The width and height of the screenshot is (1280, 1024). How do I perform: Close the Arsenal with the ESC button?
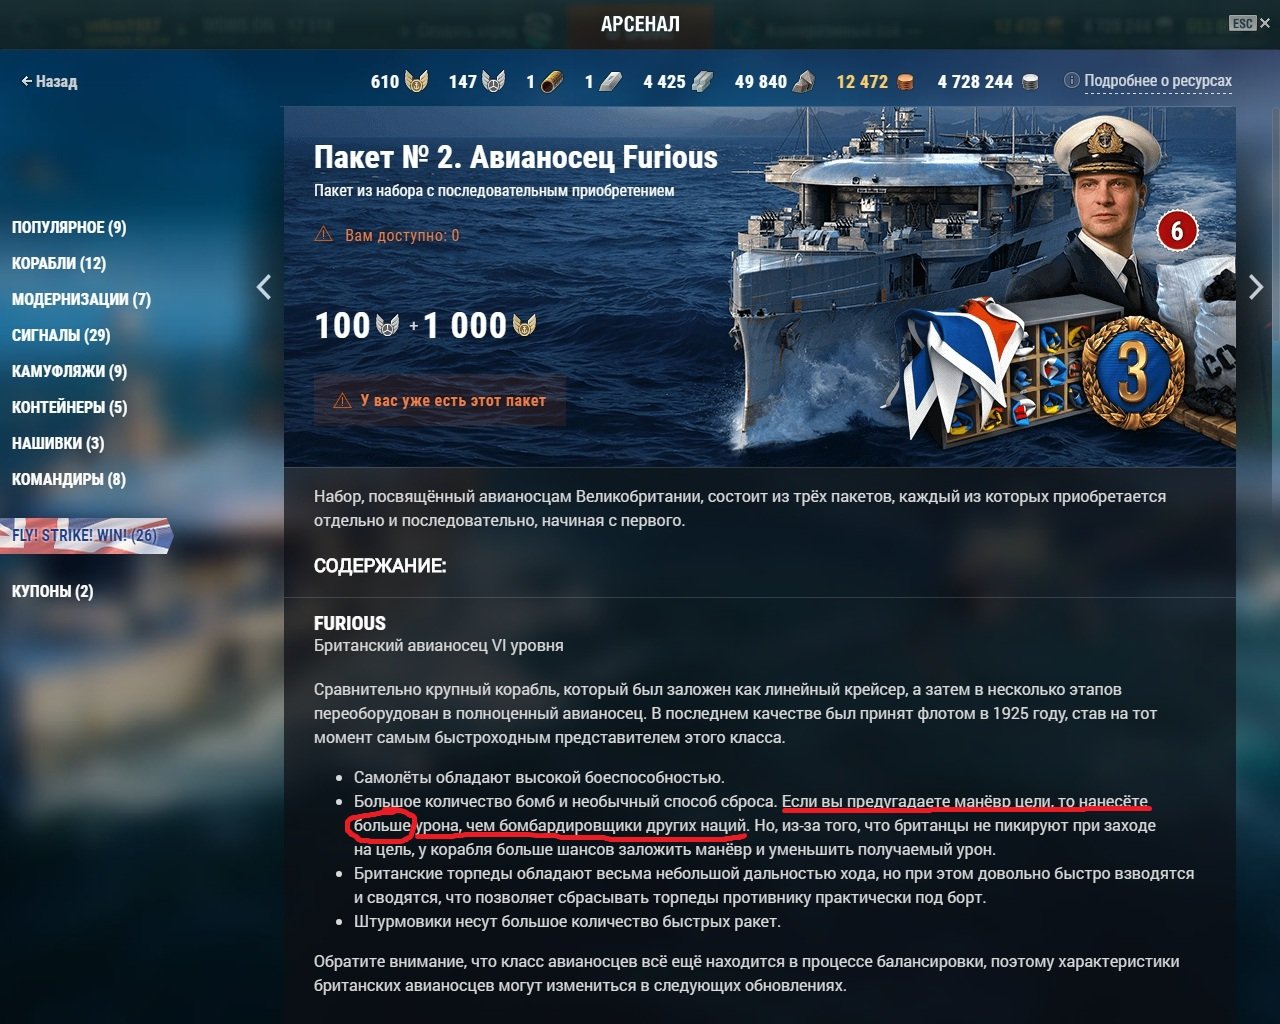pos(1243,23)
